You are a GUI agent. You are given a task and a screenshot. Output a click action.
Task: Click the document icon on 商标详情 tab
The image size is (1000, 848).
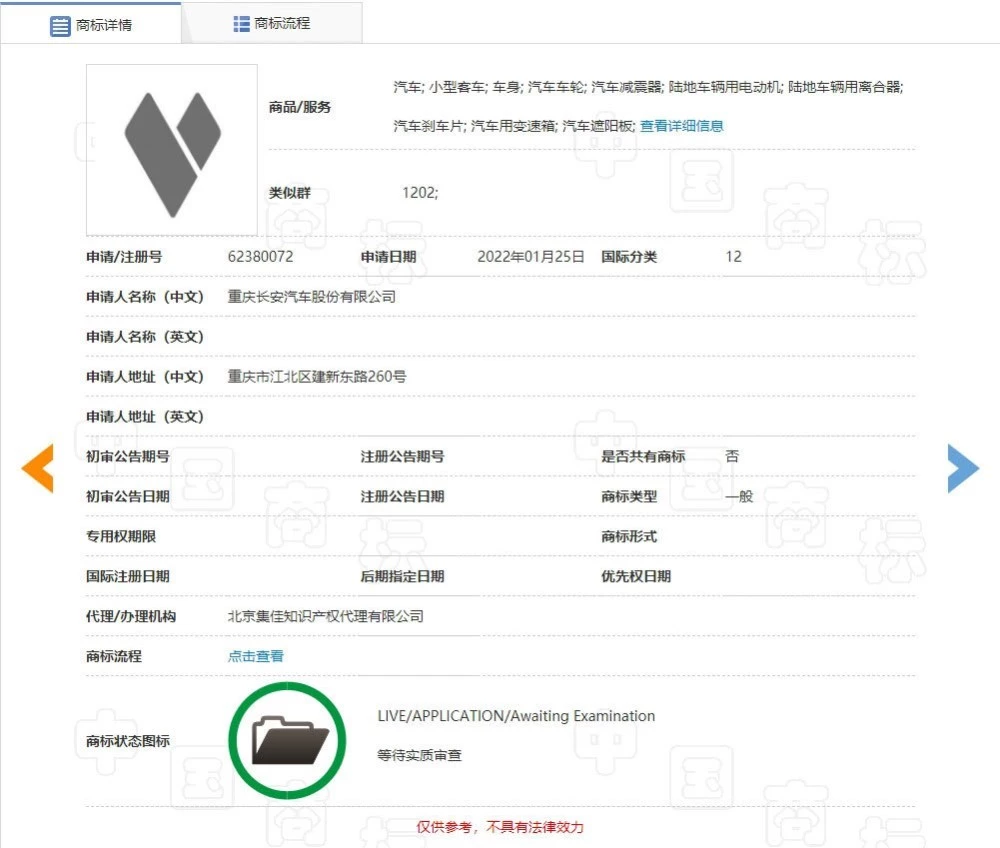61,24
